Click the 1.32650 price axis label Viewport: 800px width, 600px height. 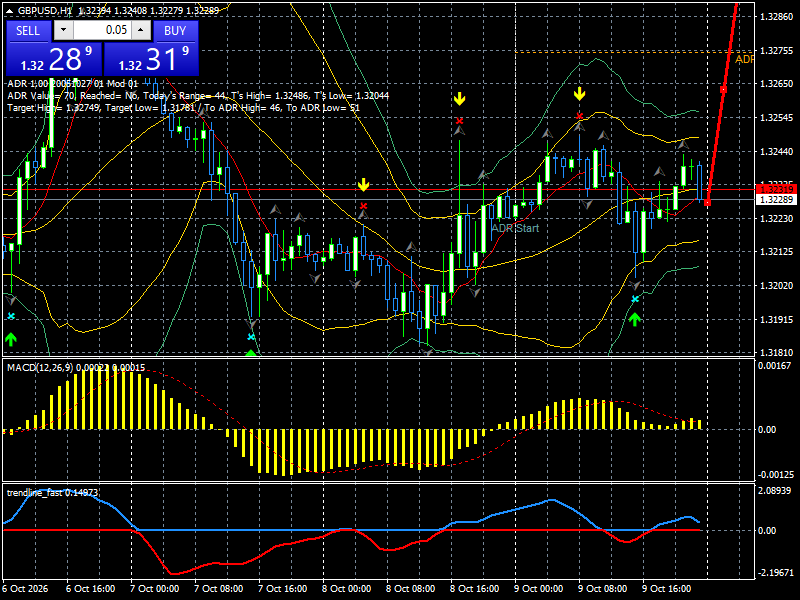[777, 84]
